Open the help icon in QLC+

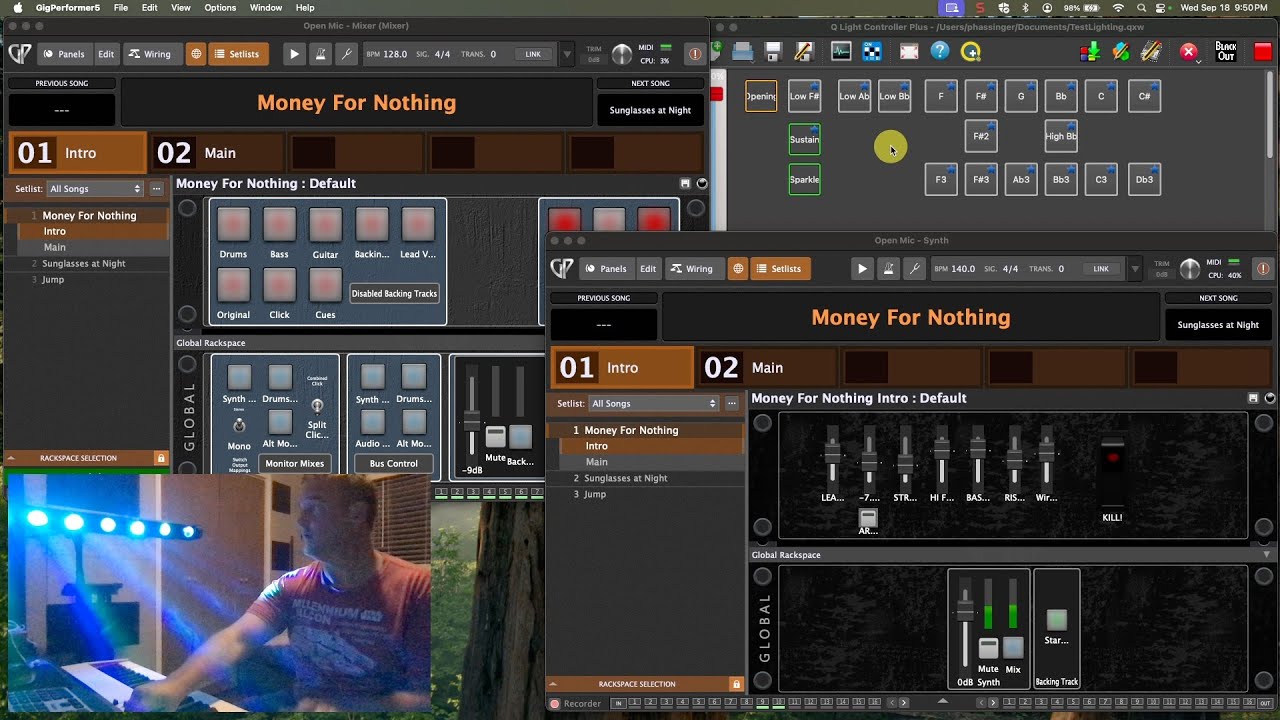point(940,51)
